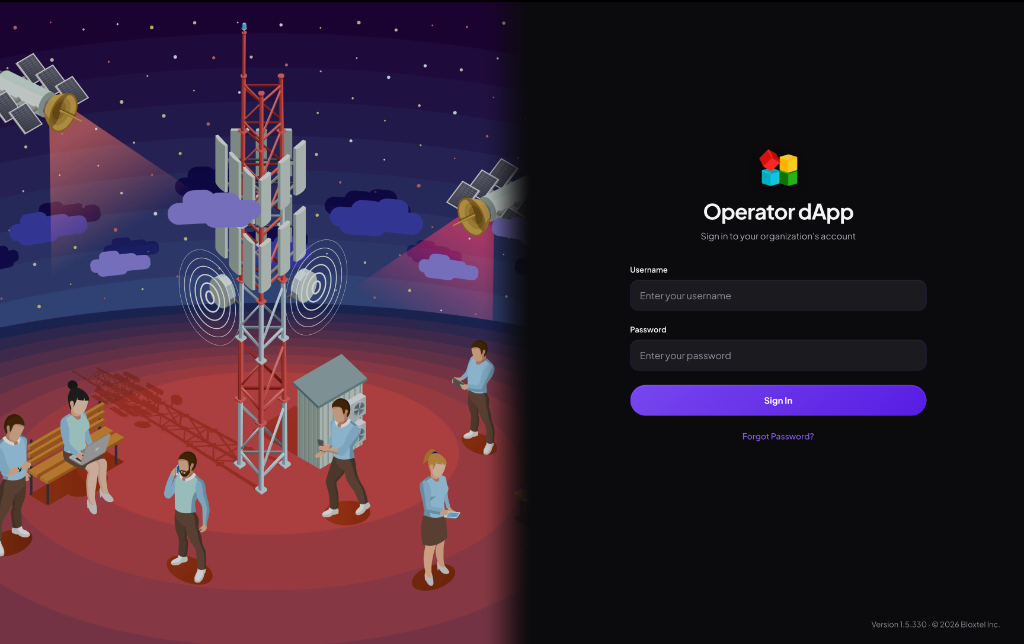Focus the Password input field
1024x644 pixels.
(778, 355)
